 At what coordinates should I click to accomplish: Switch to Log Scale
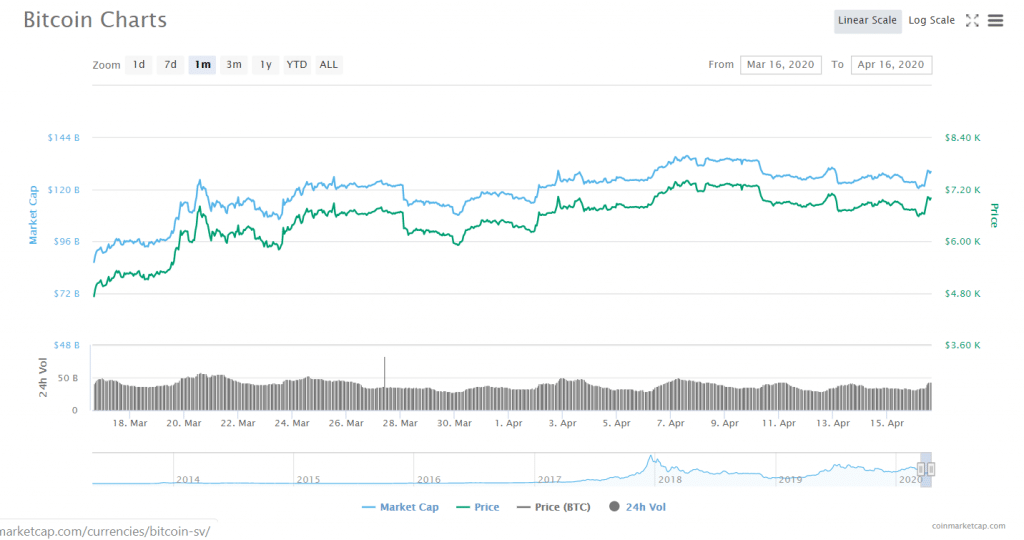(x=931, y=20)
